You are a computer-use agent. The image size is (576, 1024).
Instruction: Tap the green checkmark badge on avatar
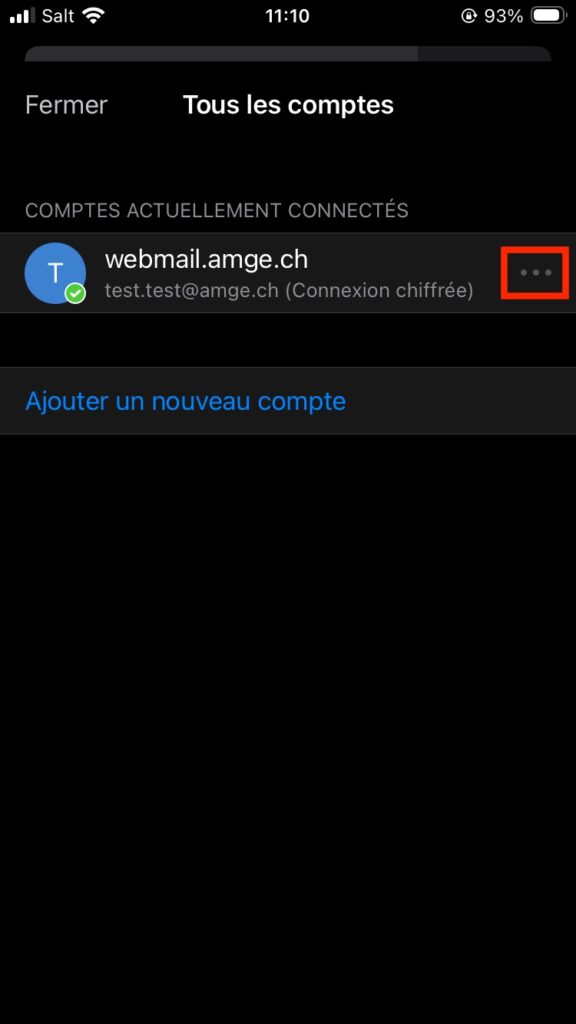coord(76,294)
